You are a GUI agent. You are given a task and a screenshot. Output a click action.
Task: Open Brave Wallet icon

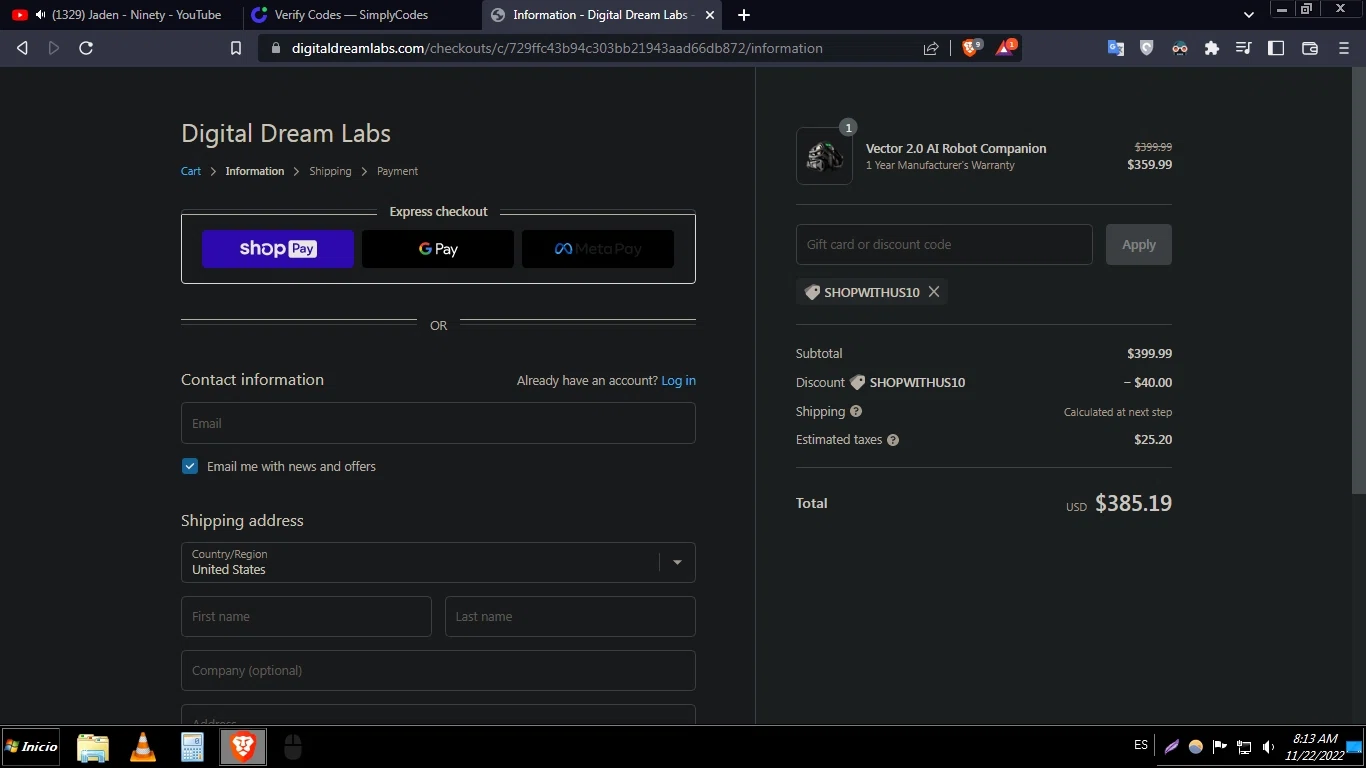pos(1310,48)
